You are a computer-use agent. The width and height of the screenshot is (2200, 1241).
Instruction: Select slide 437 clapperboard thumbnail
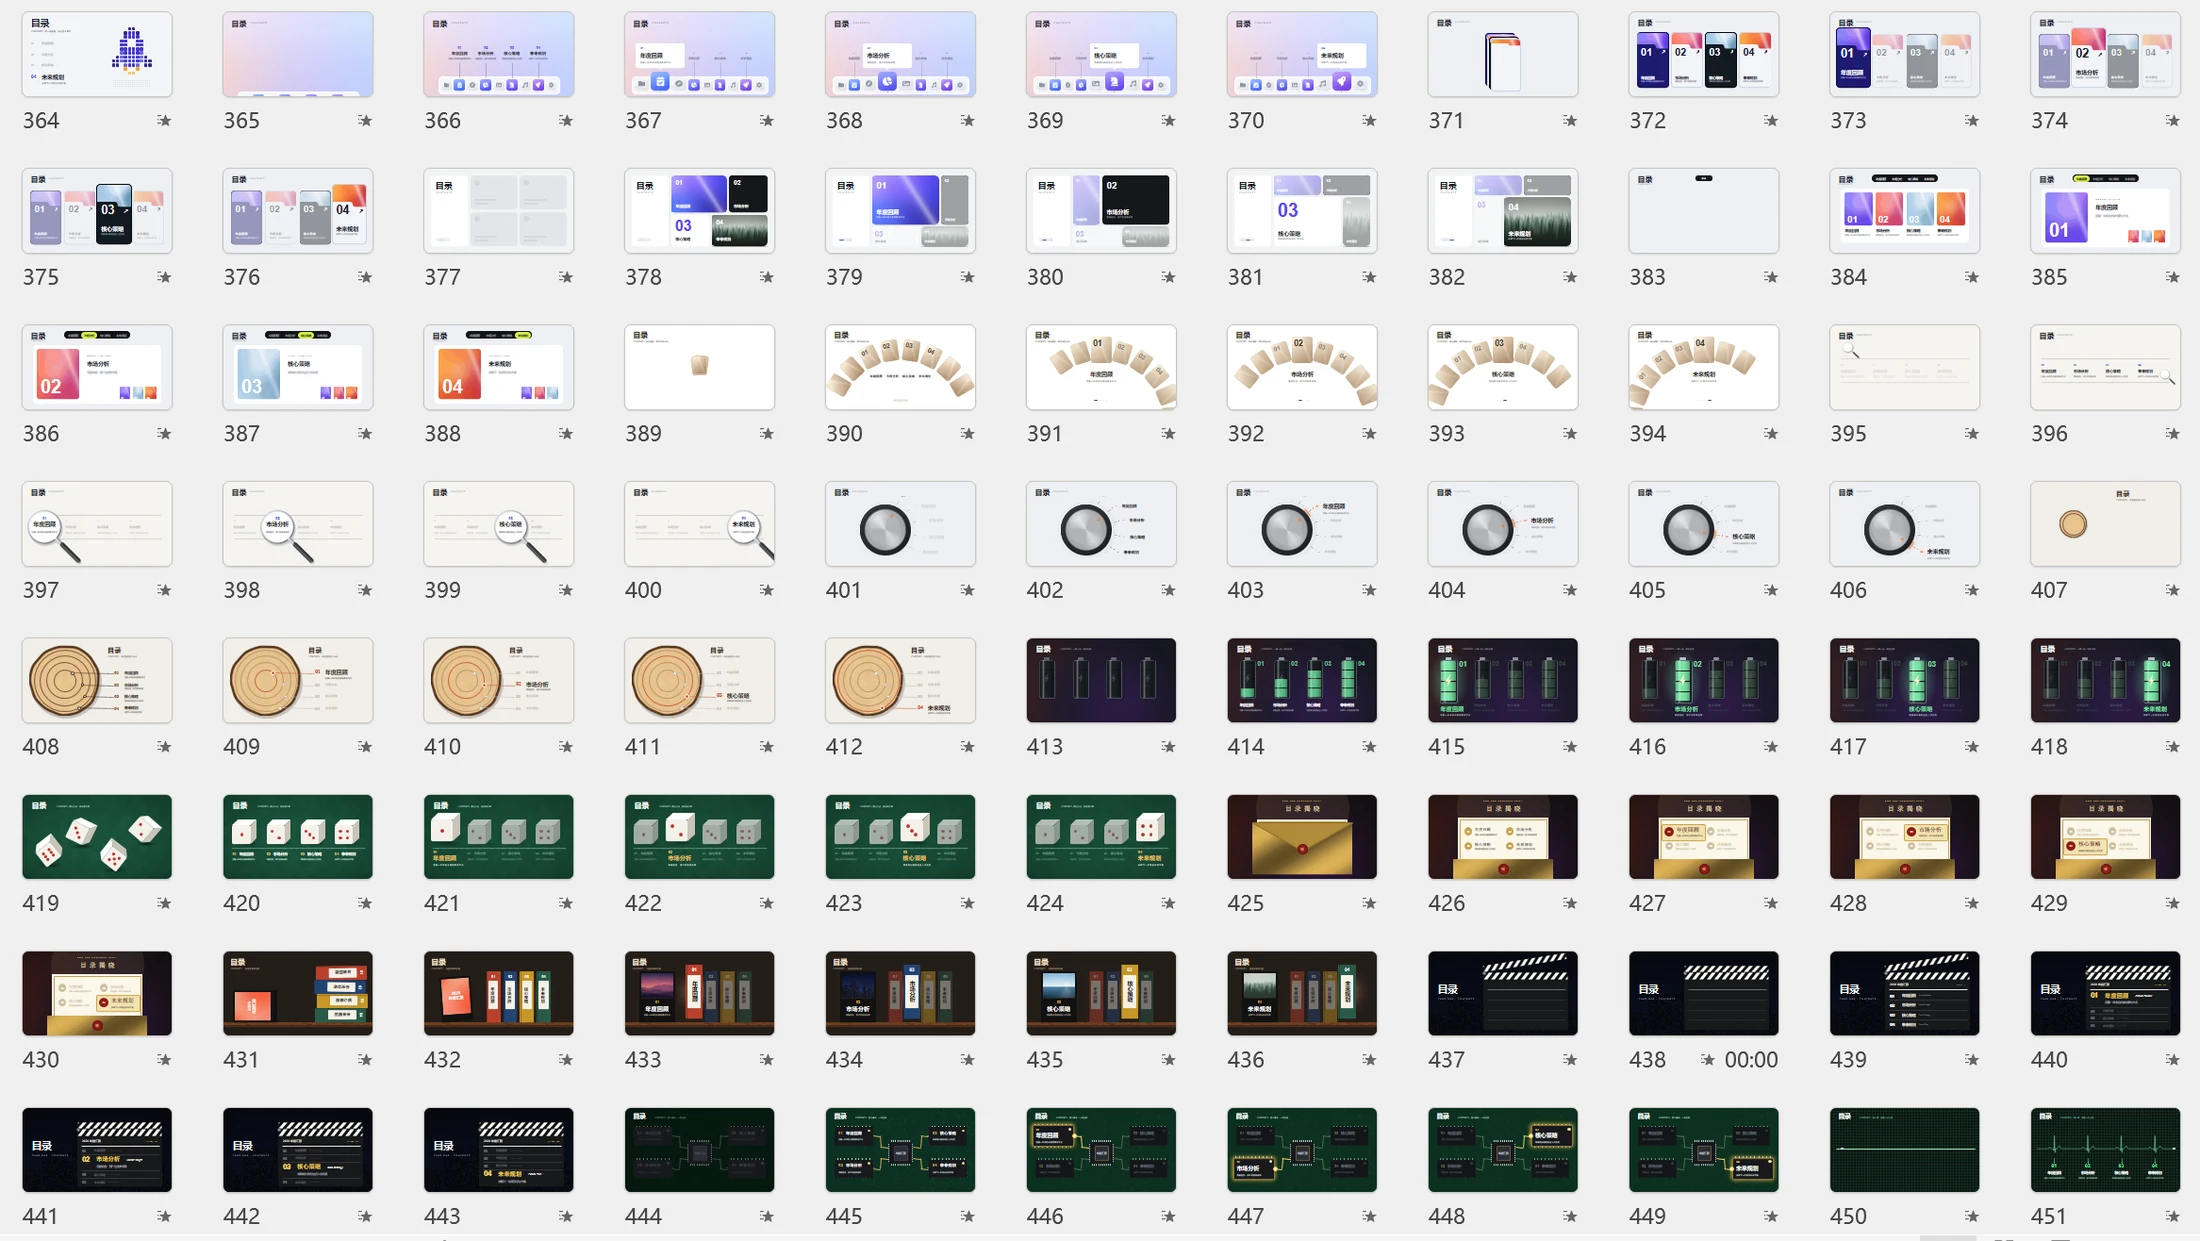click(1503, 994)
